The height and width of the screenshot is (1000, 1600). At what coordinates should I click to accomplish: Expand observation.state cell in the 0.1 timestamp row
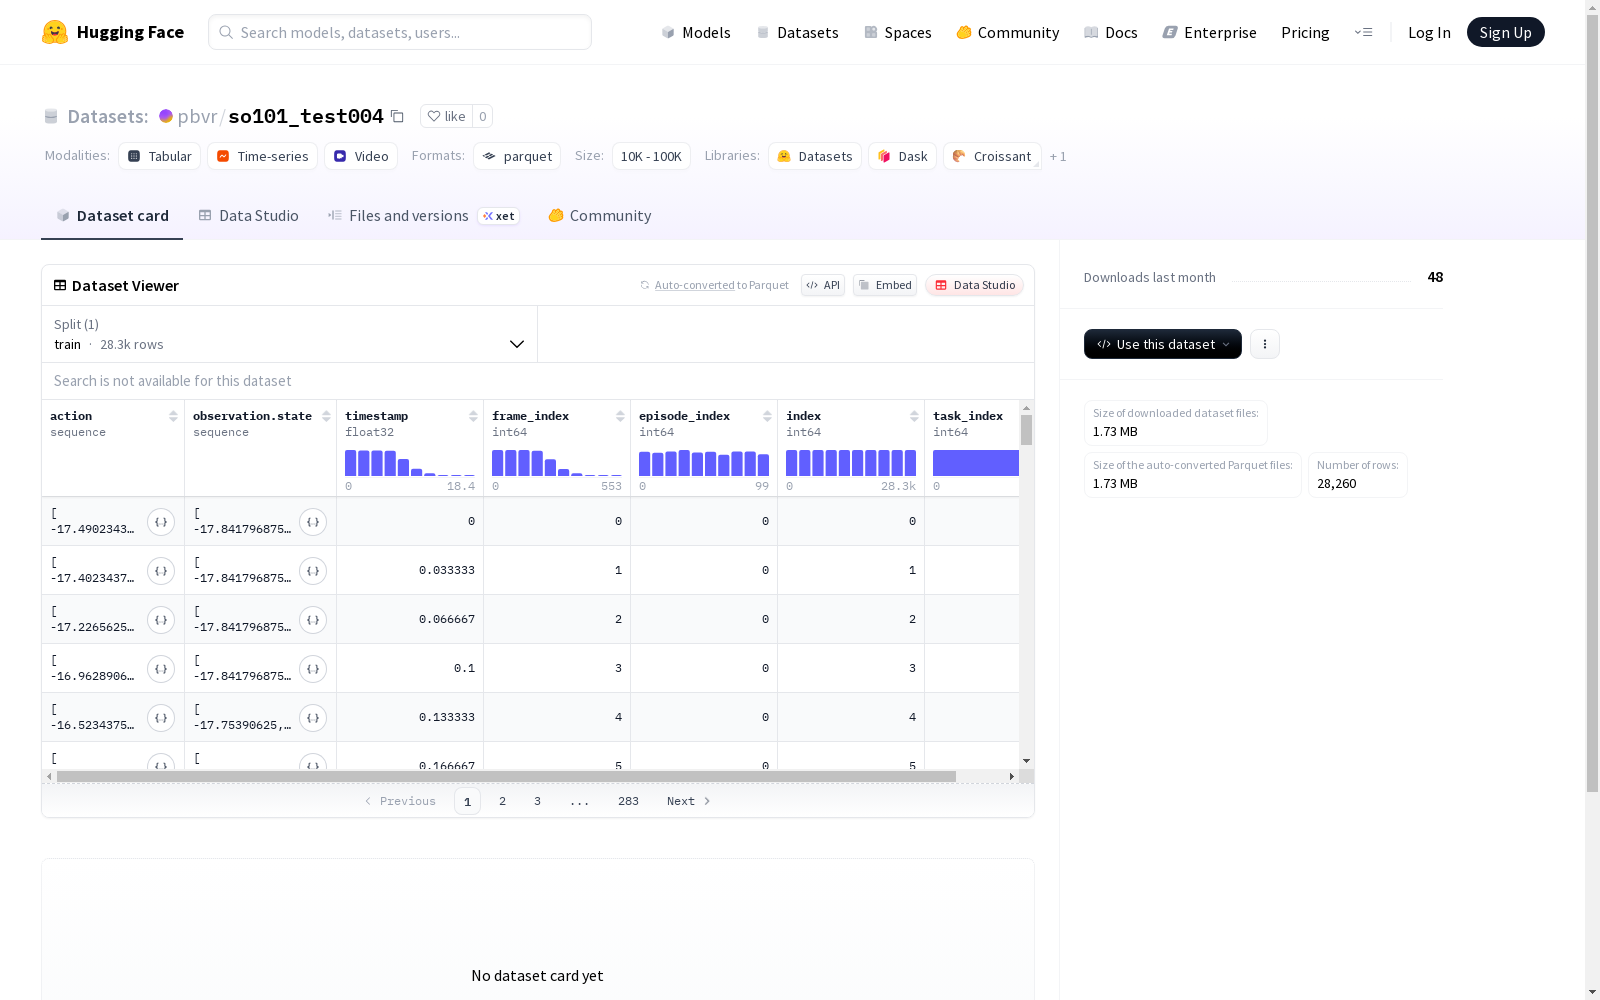coord(313,669)
